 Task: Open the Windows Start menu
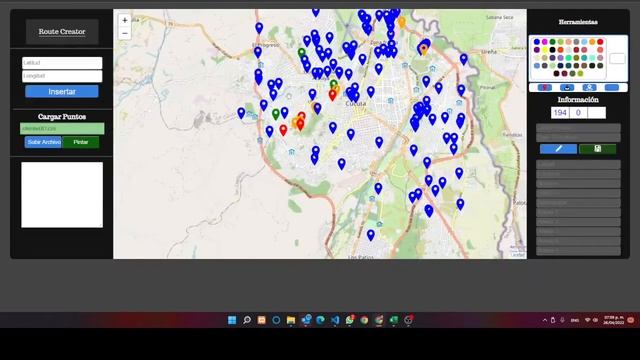tap(232, 320)
